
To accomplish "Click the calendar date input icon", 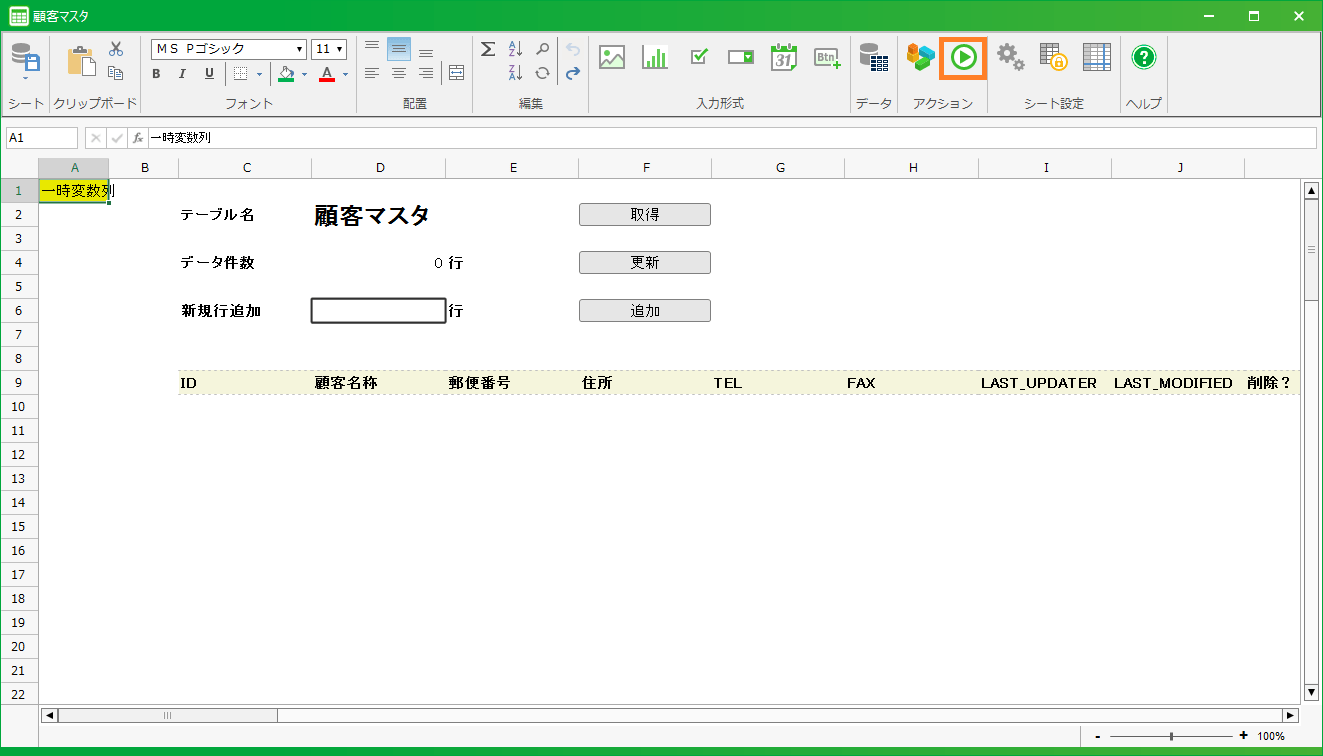I will [784, 58].
